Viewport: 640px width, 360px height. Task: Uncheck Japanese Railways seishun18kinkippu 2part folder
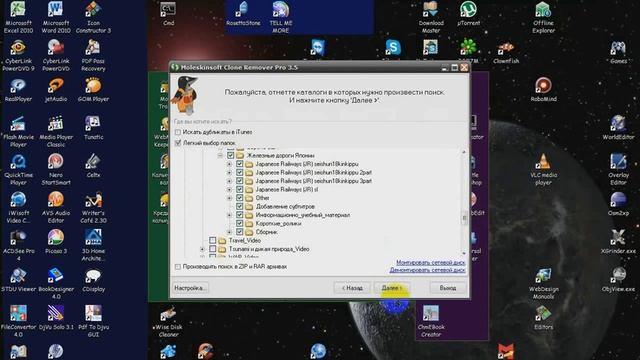point(240,172)
